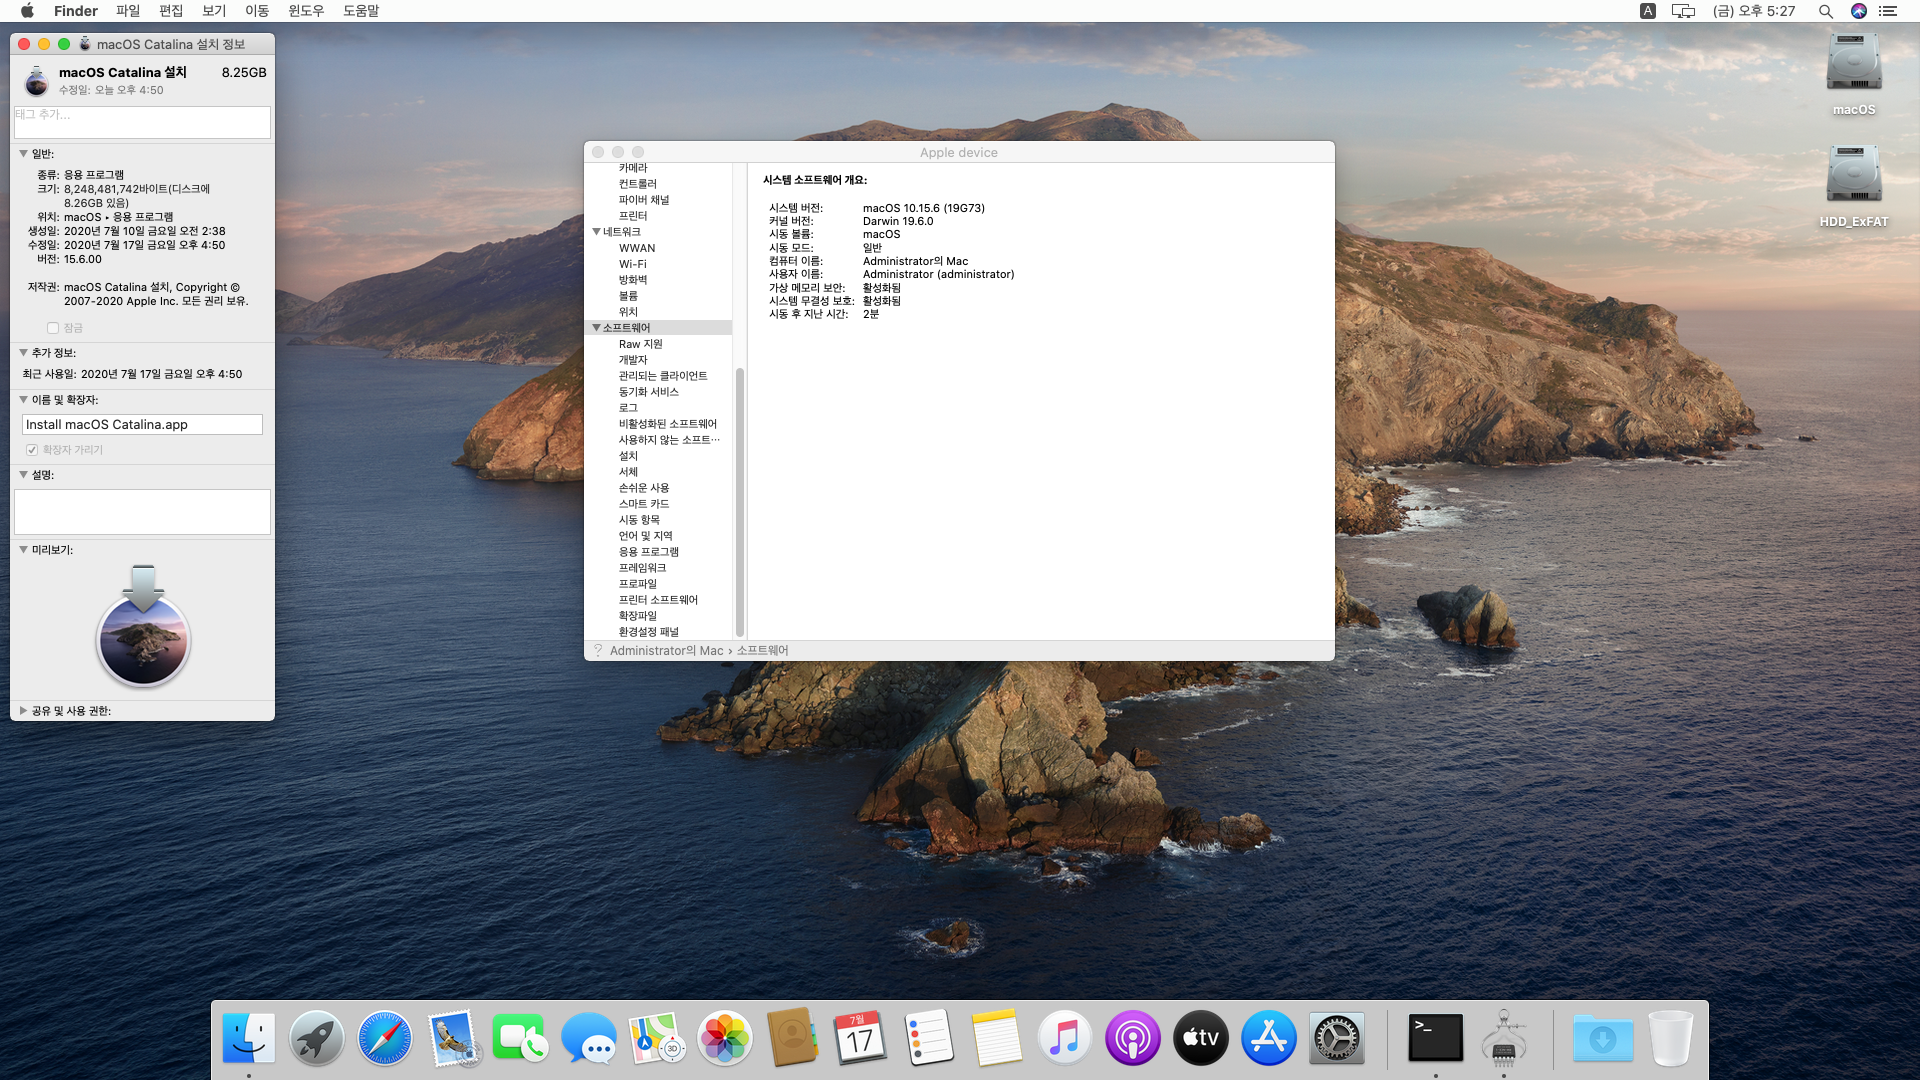Open Maps from the Dock
Image resolution: width=1920 pixels, height=1080 pixels.
click(x=657, y=1038)
